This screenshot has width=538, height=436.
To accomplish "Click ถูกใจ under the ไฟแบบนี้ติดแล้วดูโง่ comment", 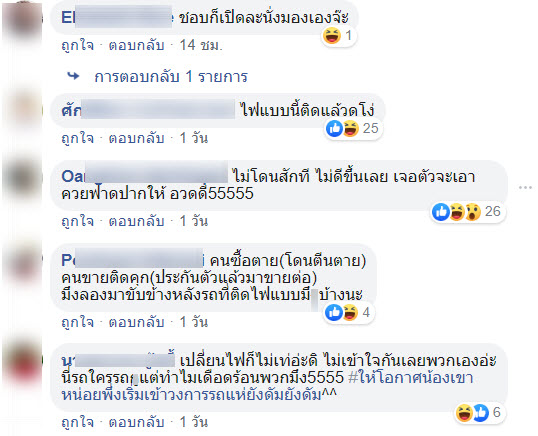I will 78,138.
